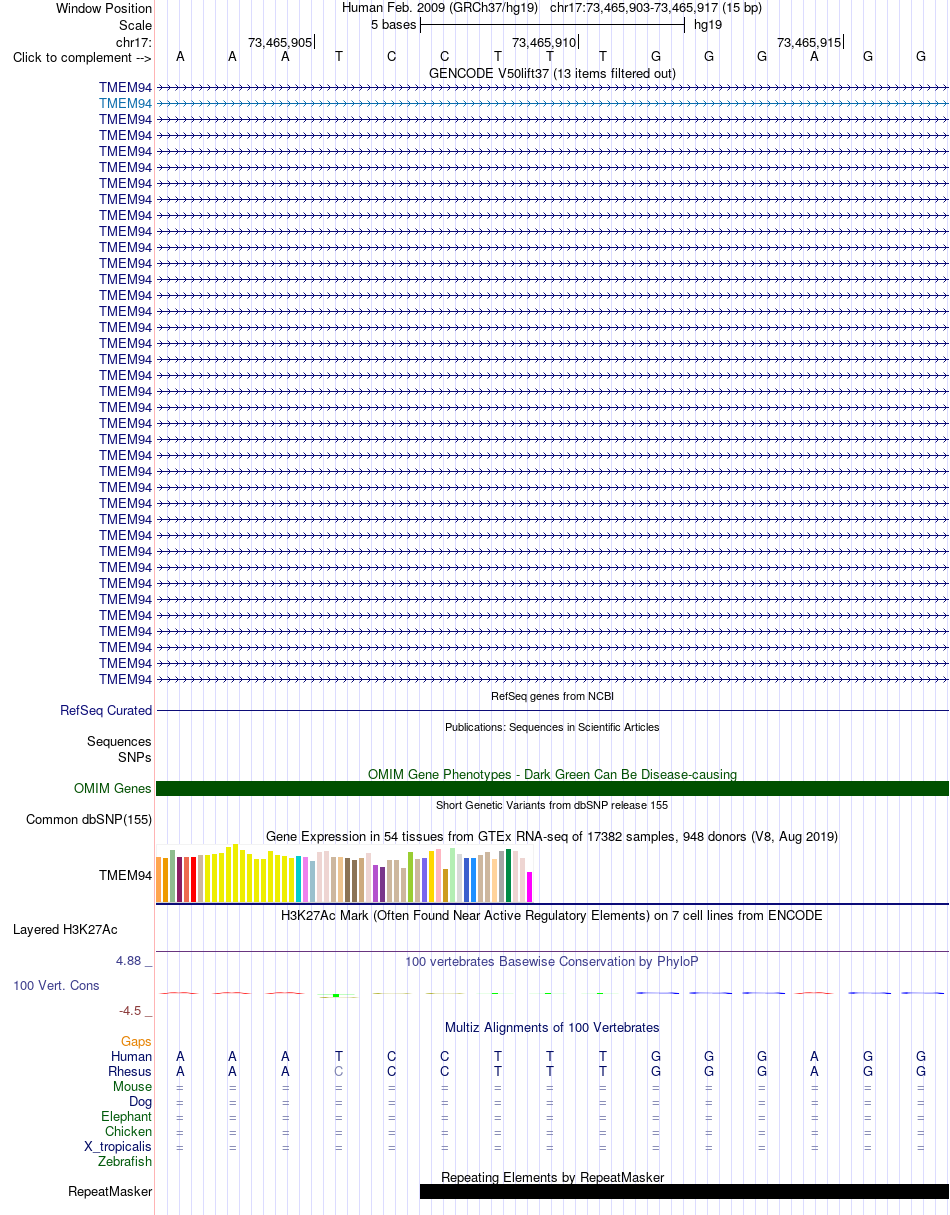Viewport: 950px width, 1215px height.
Task: Click the magenta last bar in GTEx chart
Action: pos(530,887)
